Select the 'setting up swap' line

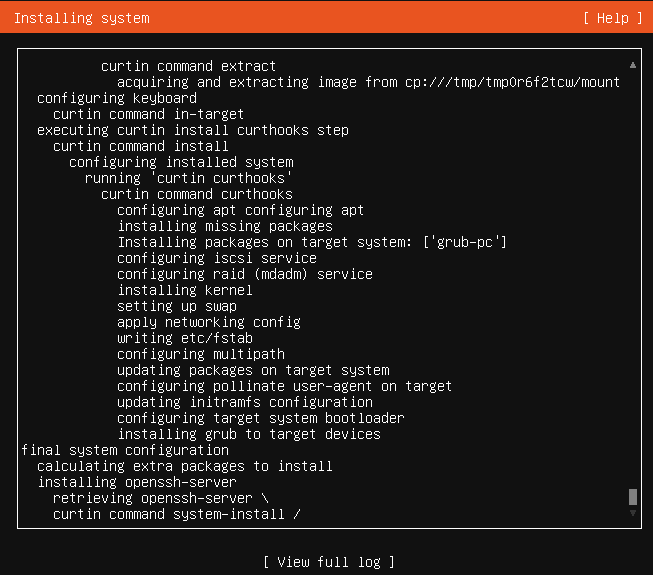(x=176, y=306)
